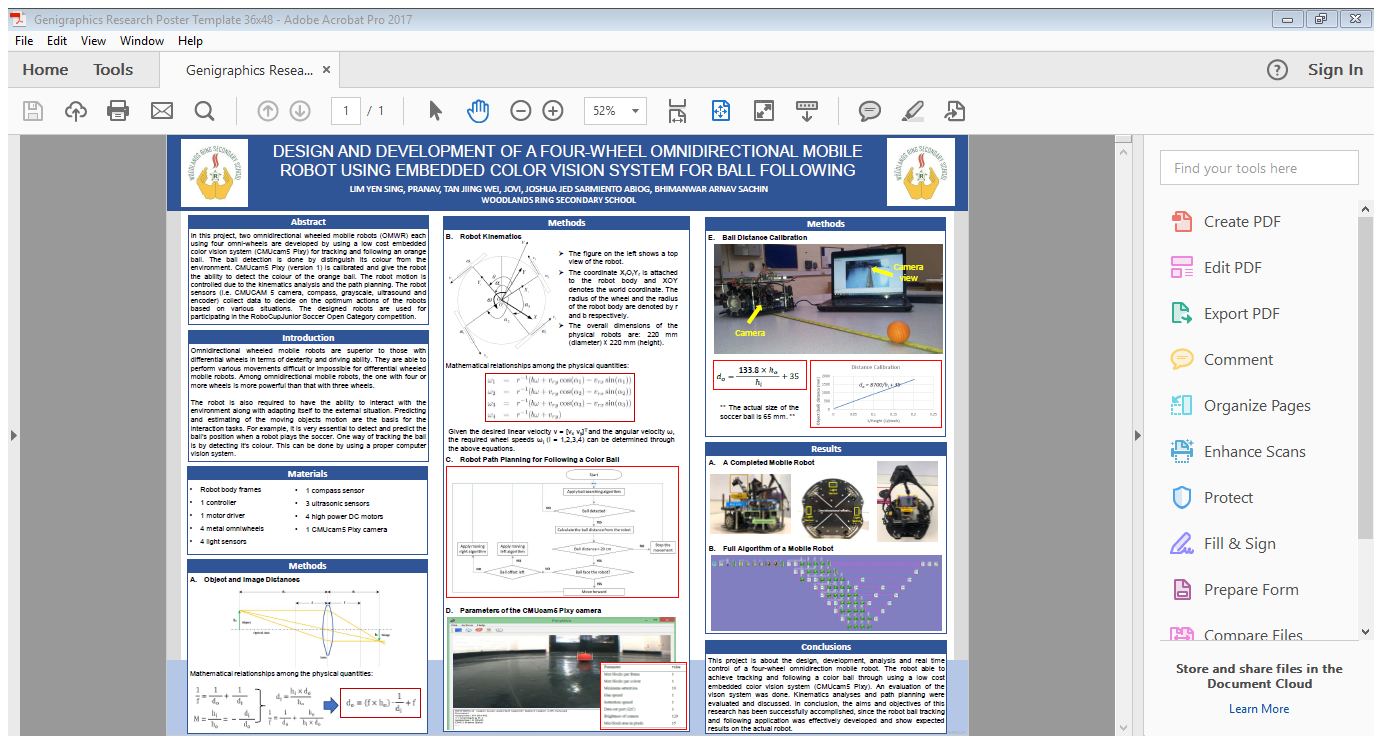The width and height of the screenshot is (1382, 744).
Task: Add a sticky note comment
Action: coord(870,111)
